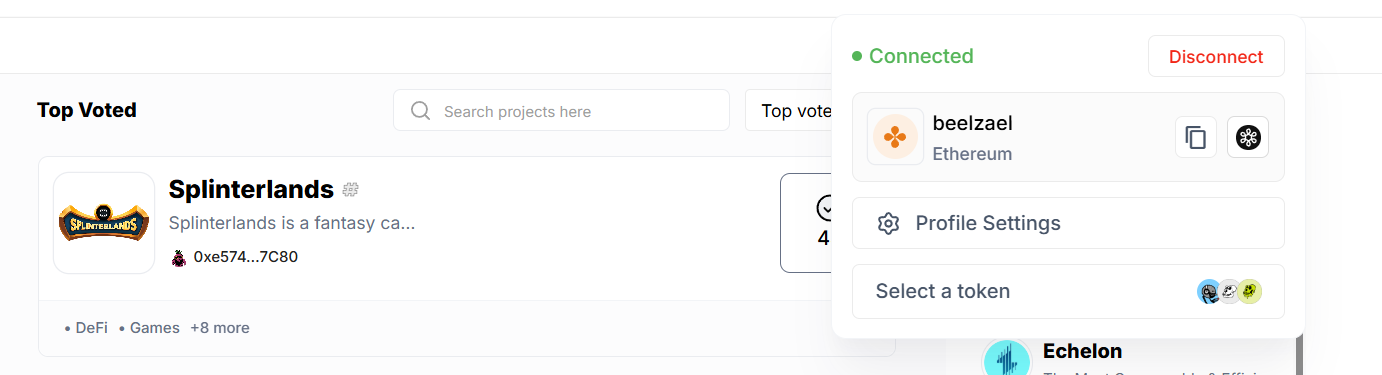
Task: Click the verified badge next to Splinterlands
Action: [350, 189]
